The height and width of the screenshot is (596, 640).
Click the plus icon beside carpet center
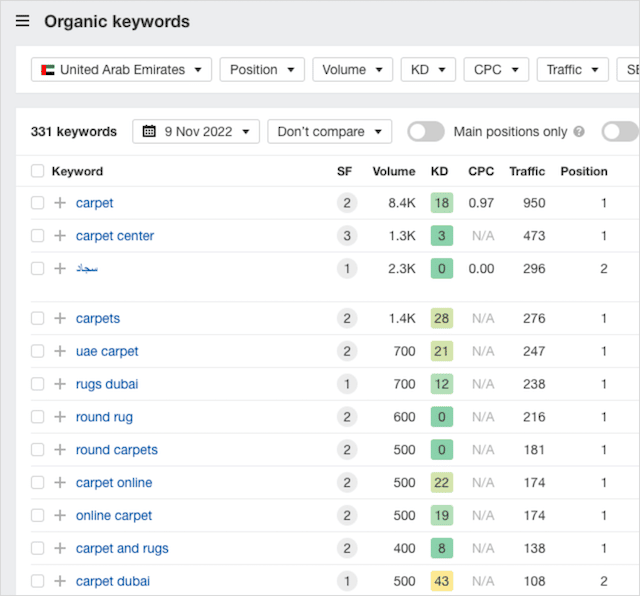click(x=59, y=236)
